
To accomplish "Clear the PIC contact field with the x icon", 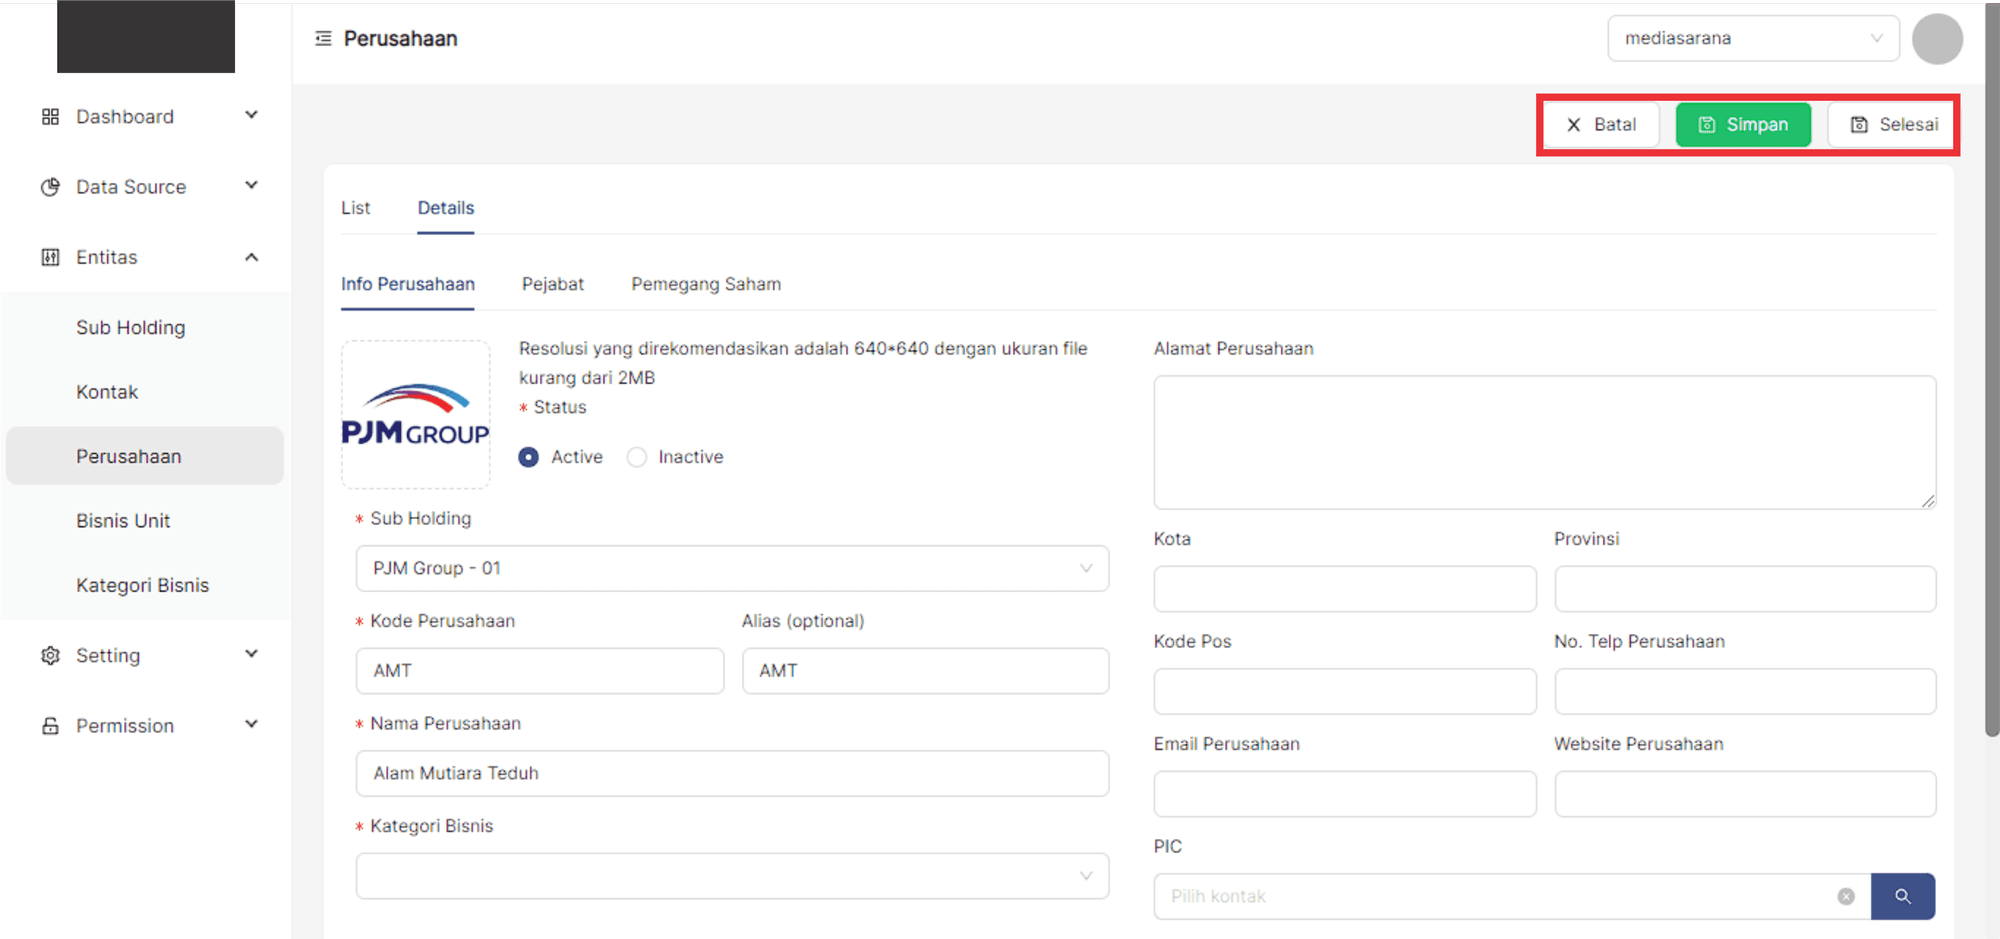I will pyautogui.click(x=1846, y=896).
